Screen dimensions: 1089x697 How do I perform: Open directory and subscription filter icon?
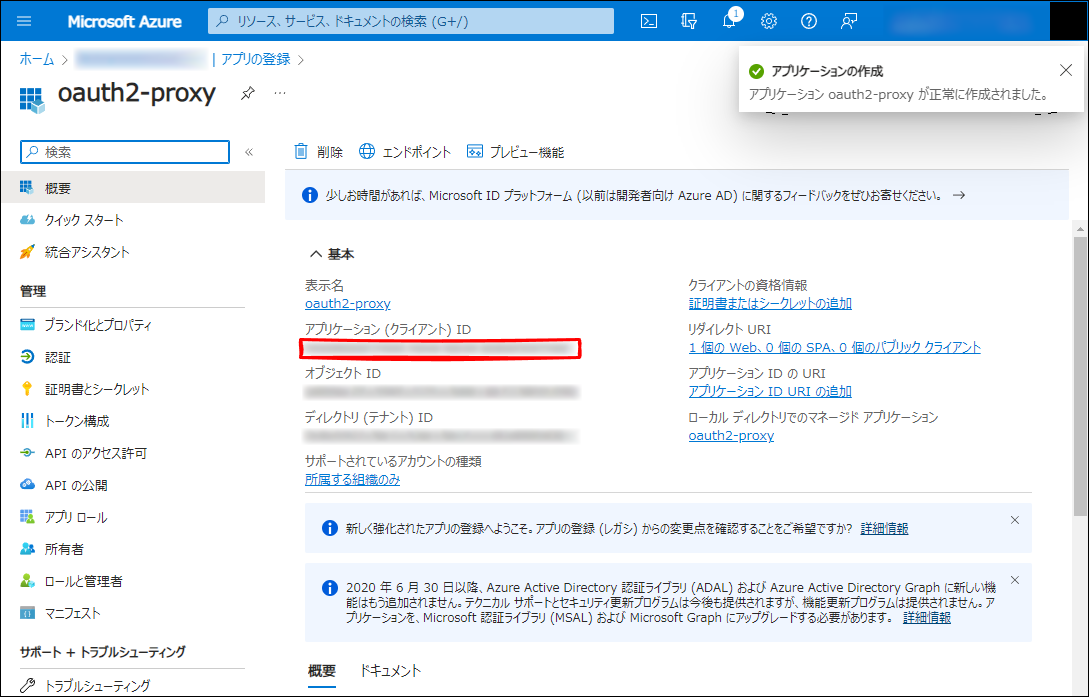(x=689, y=21)
